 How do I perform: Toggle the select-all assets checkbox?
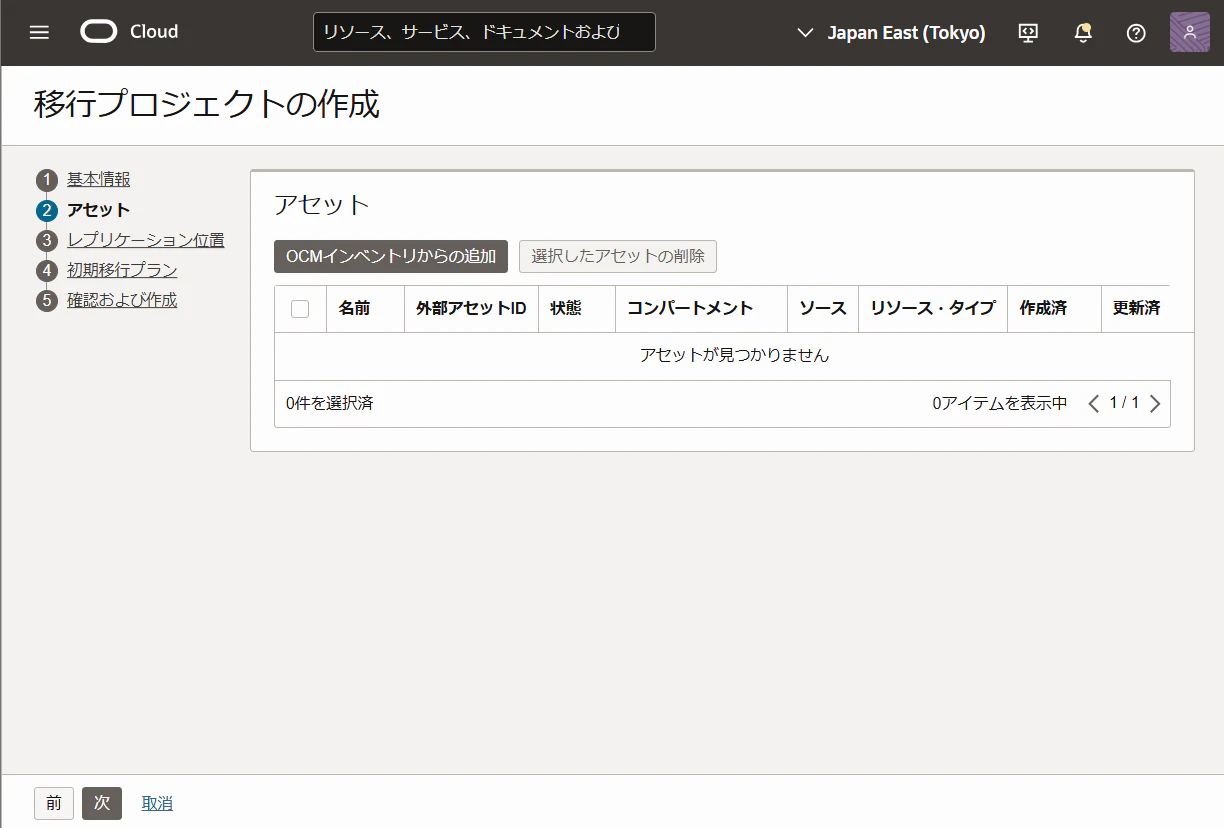click(x=300, y=309)
